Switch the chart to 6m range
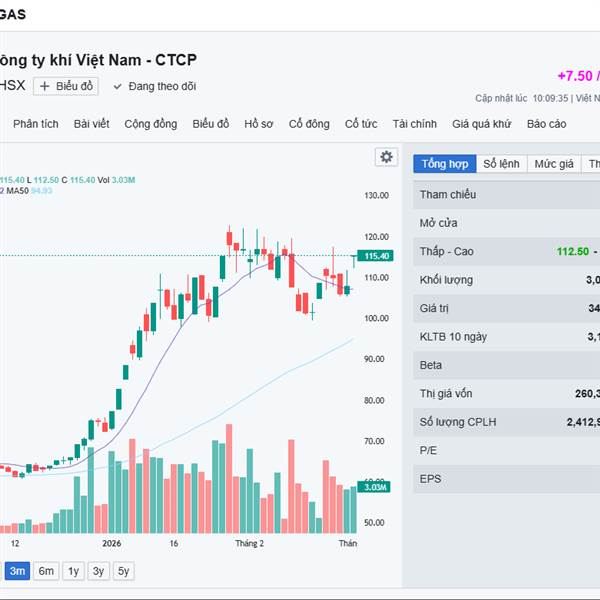Viewport: 600px width, 600px height. 46,571
